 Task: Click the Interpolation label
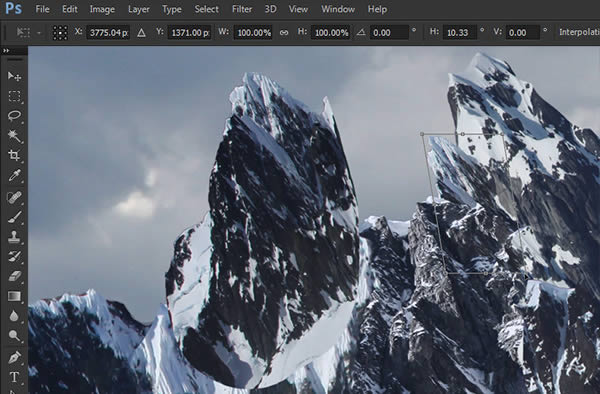point(579,33)
